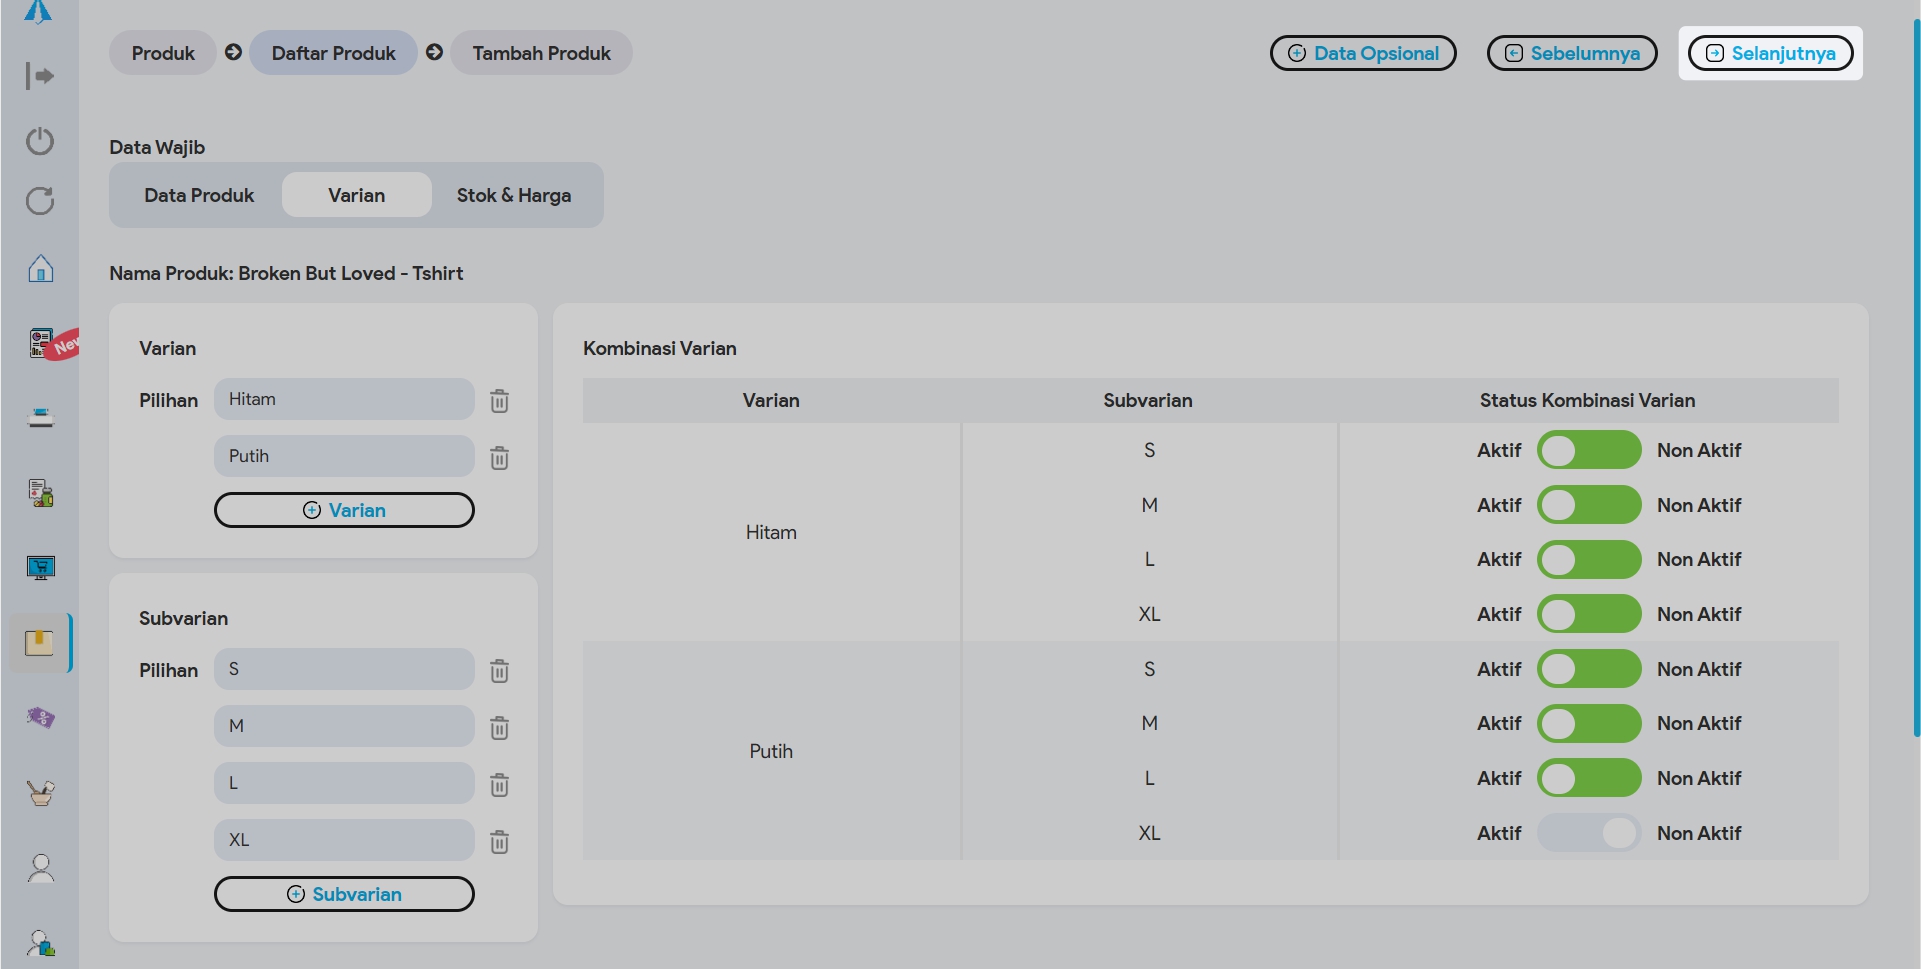Screen dimensions: 1921x969
Task: Click the Selanjutnya button
Action: click(1770, 53)
